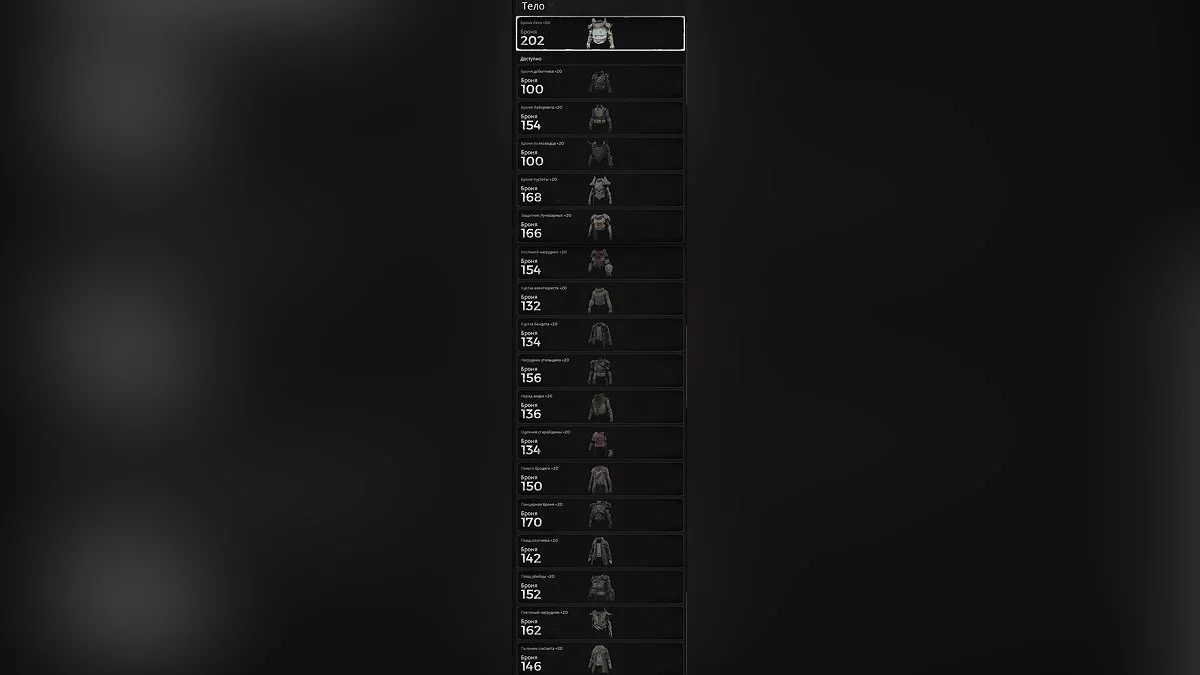
Task: Pick the last visible armor with 146 defense
Action: click(x=600, y=658)
